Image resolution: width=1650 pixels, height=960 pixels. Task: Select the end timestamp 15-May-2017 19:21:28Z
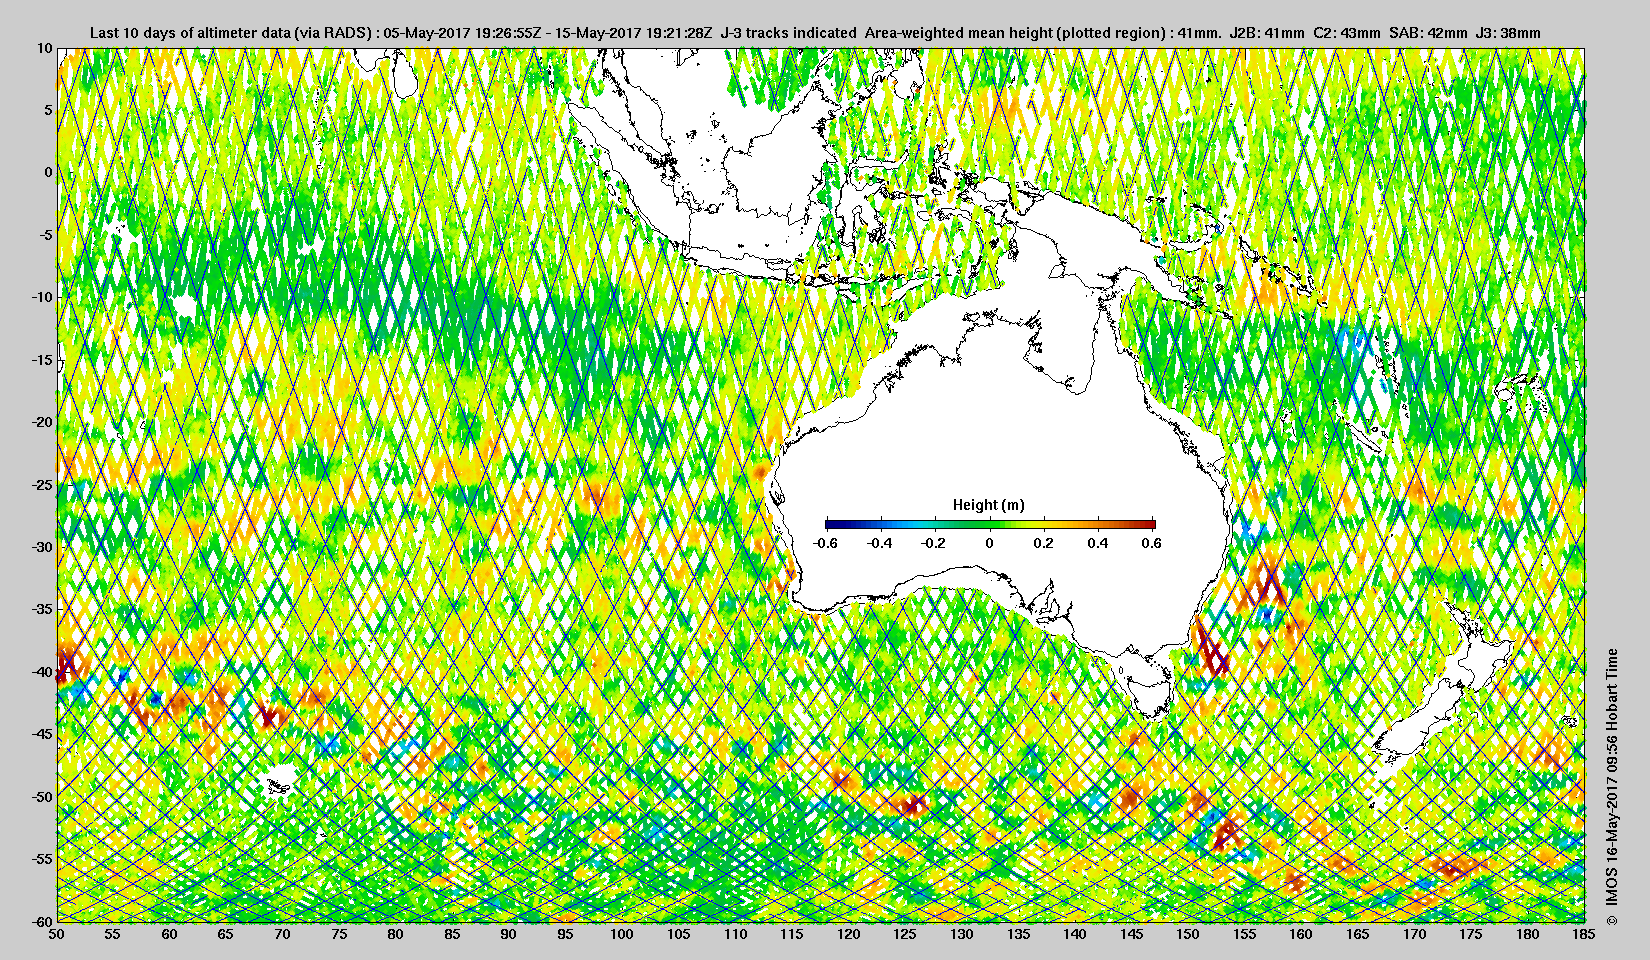634,33
